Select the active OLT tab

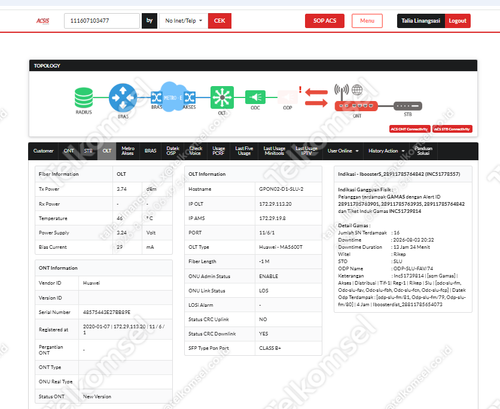tap(107, 151)
